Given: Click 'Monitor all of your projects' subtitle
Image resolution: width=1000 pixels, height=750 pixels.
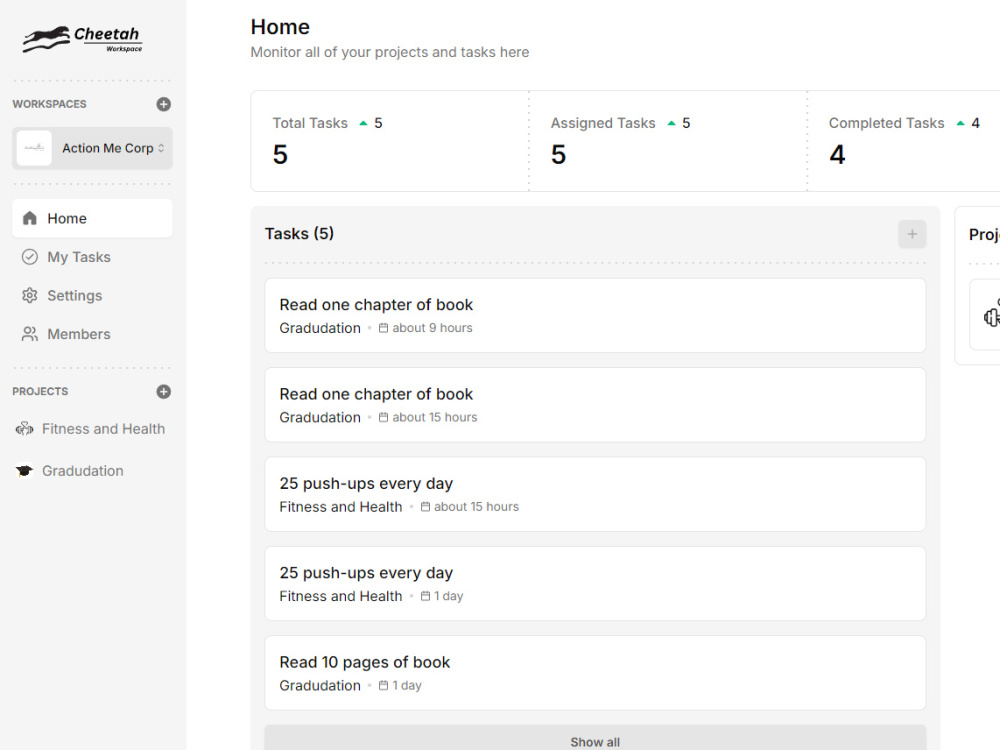Looking at the screenshot, I should click(x=390, y=52).
